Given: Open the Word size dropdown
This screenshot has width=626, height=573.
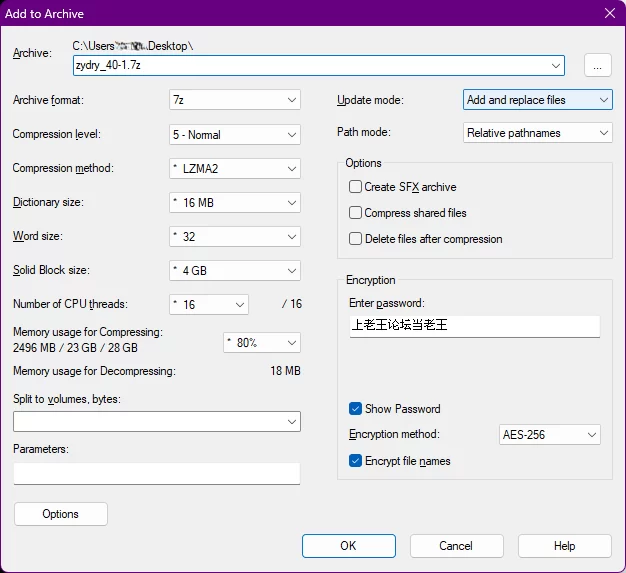Looking at the screenshot, I should [235, 236].
